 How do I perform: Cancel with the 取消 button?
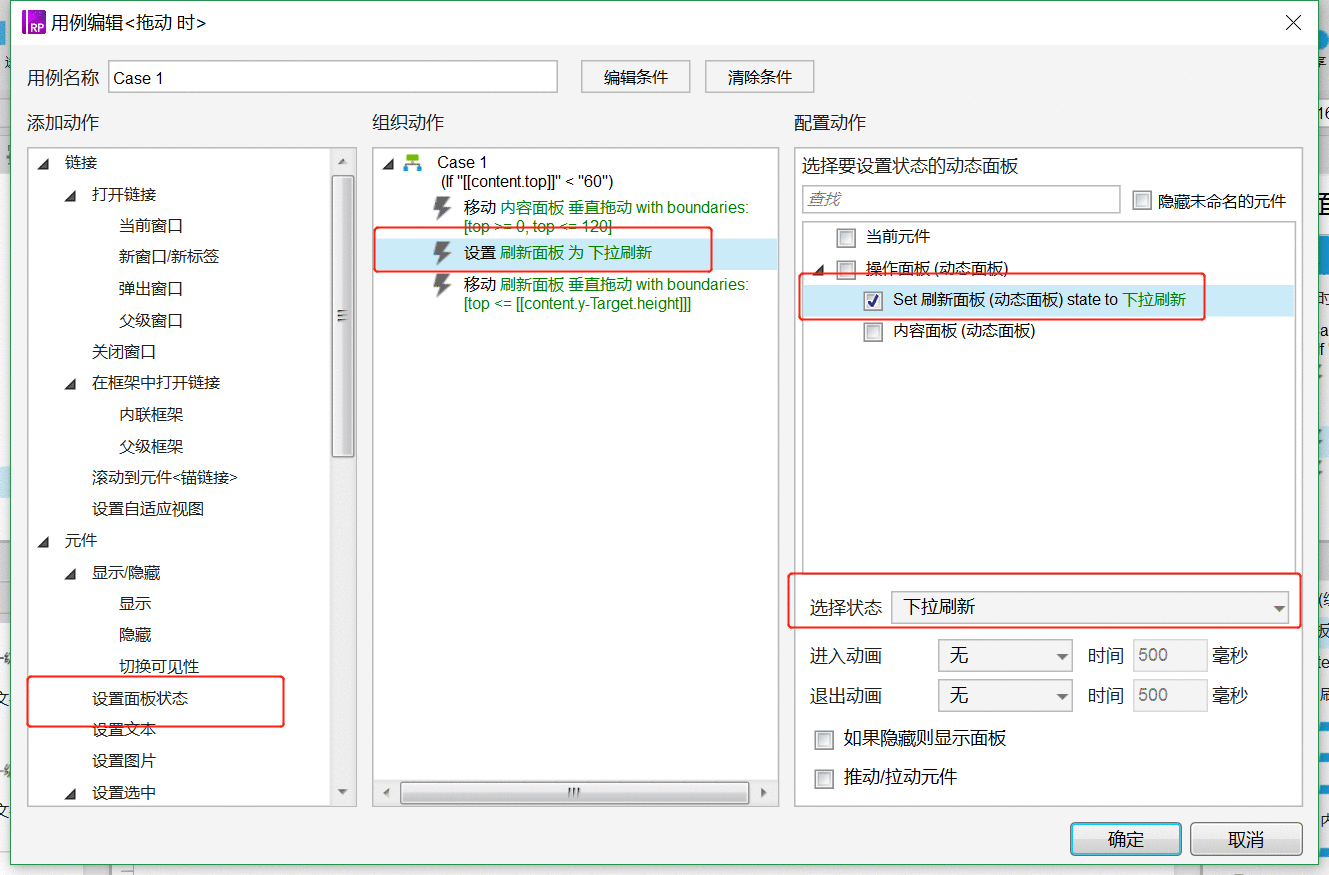pos(1246,839)
